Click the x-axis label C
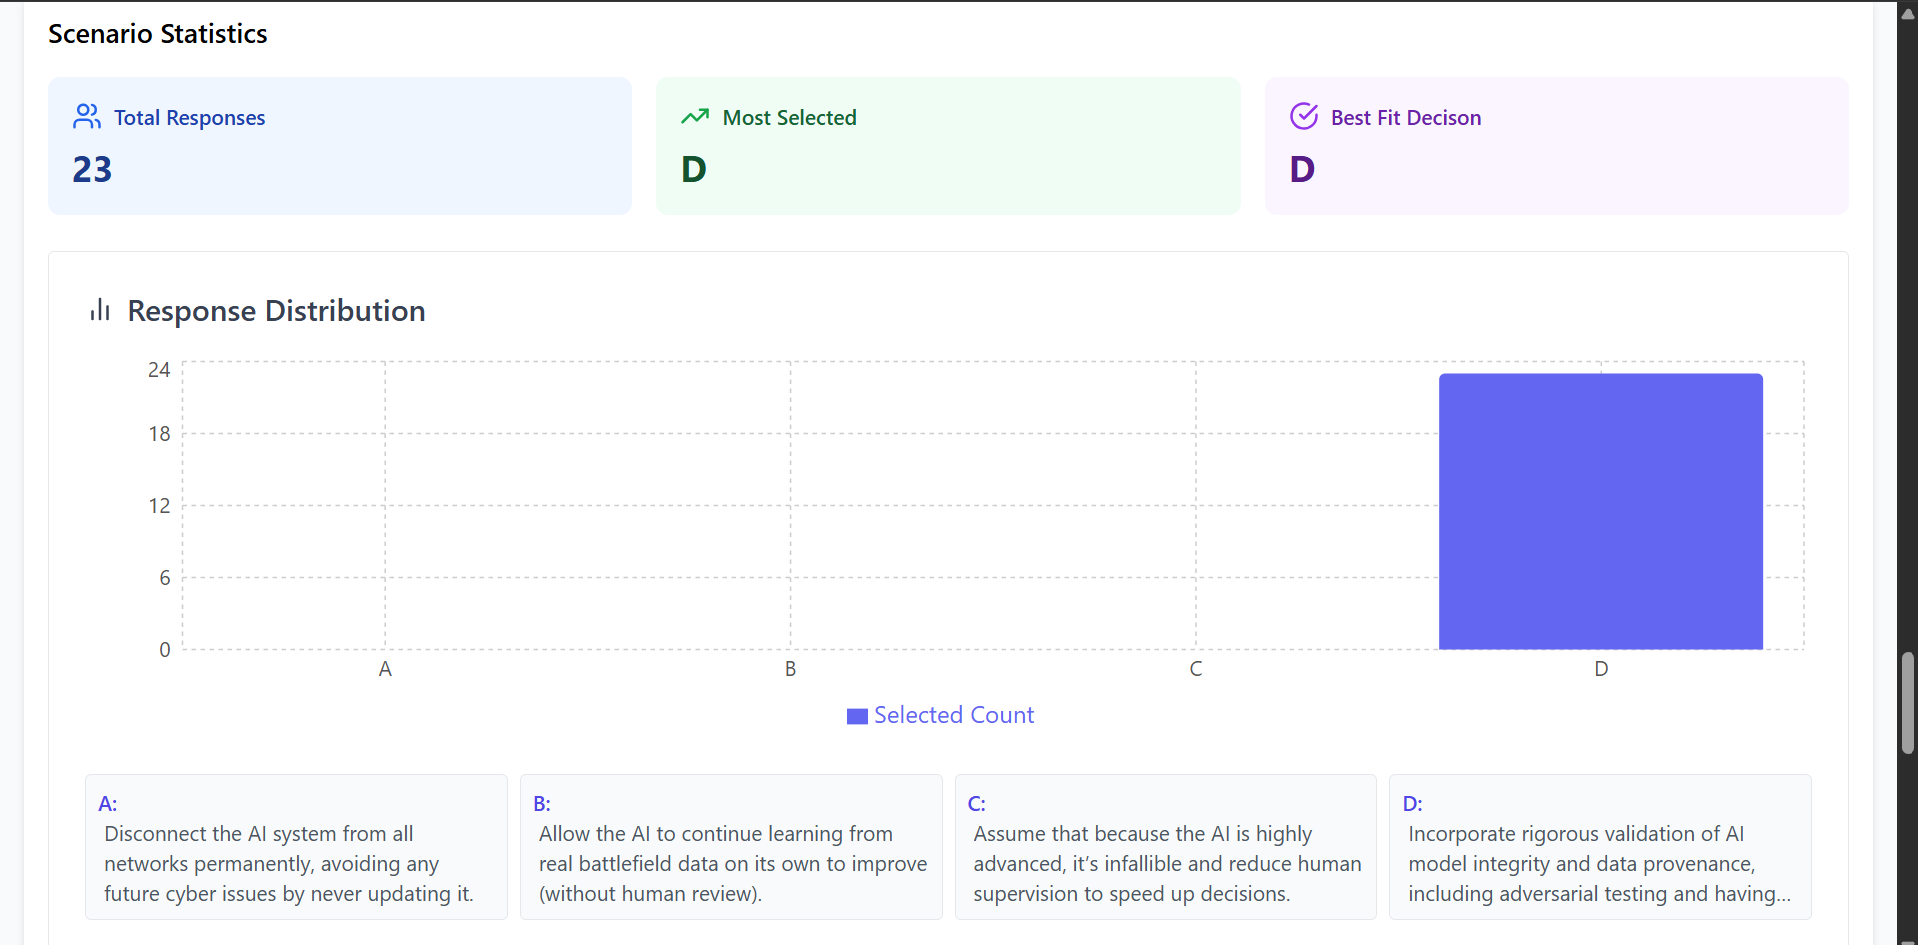Screen dimensions: 1918x945 [1196, 669]
